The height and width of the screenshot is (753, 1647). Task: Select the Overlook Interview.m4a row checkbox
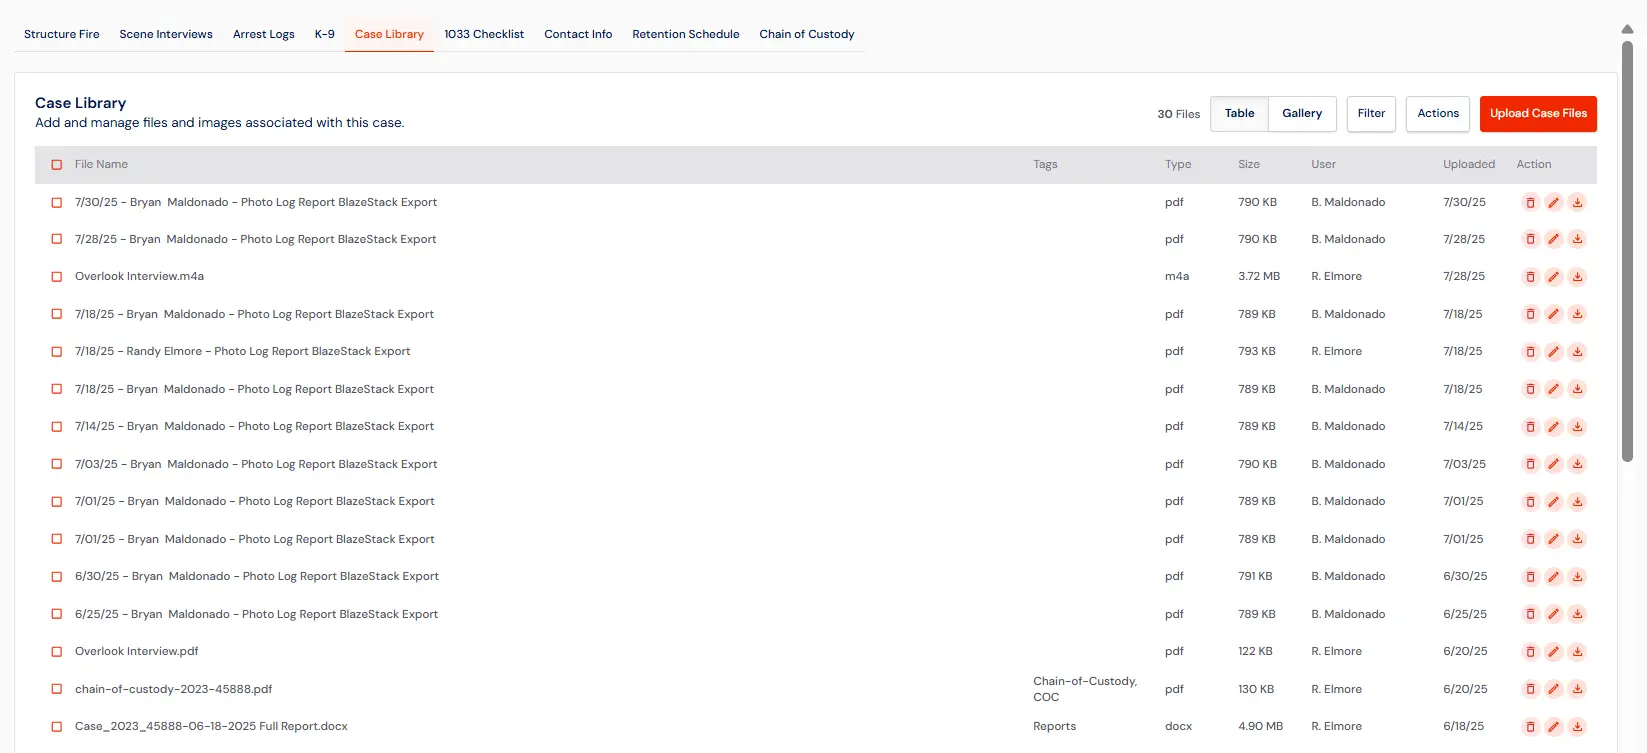pyautogui.click(x=57, y=277)
